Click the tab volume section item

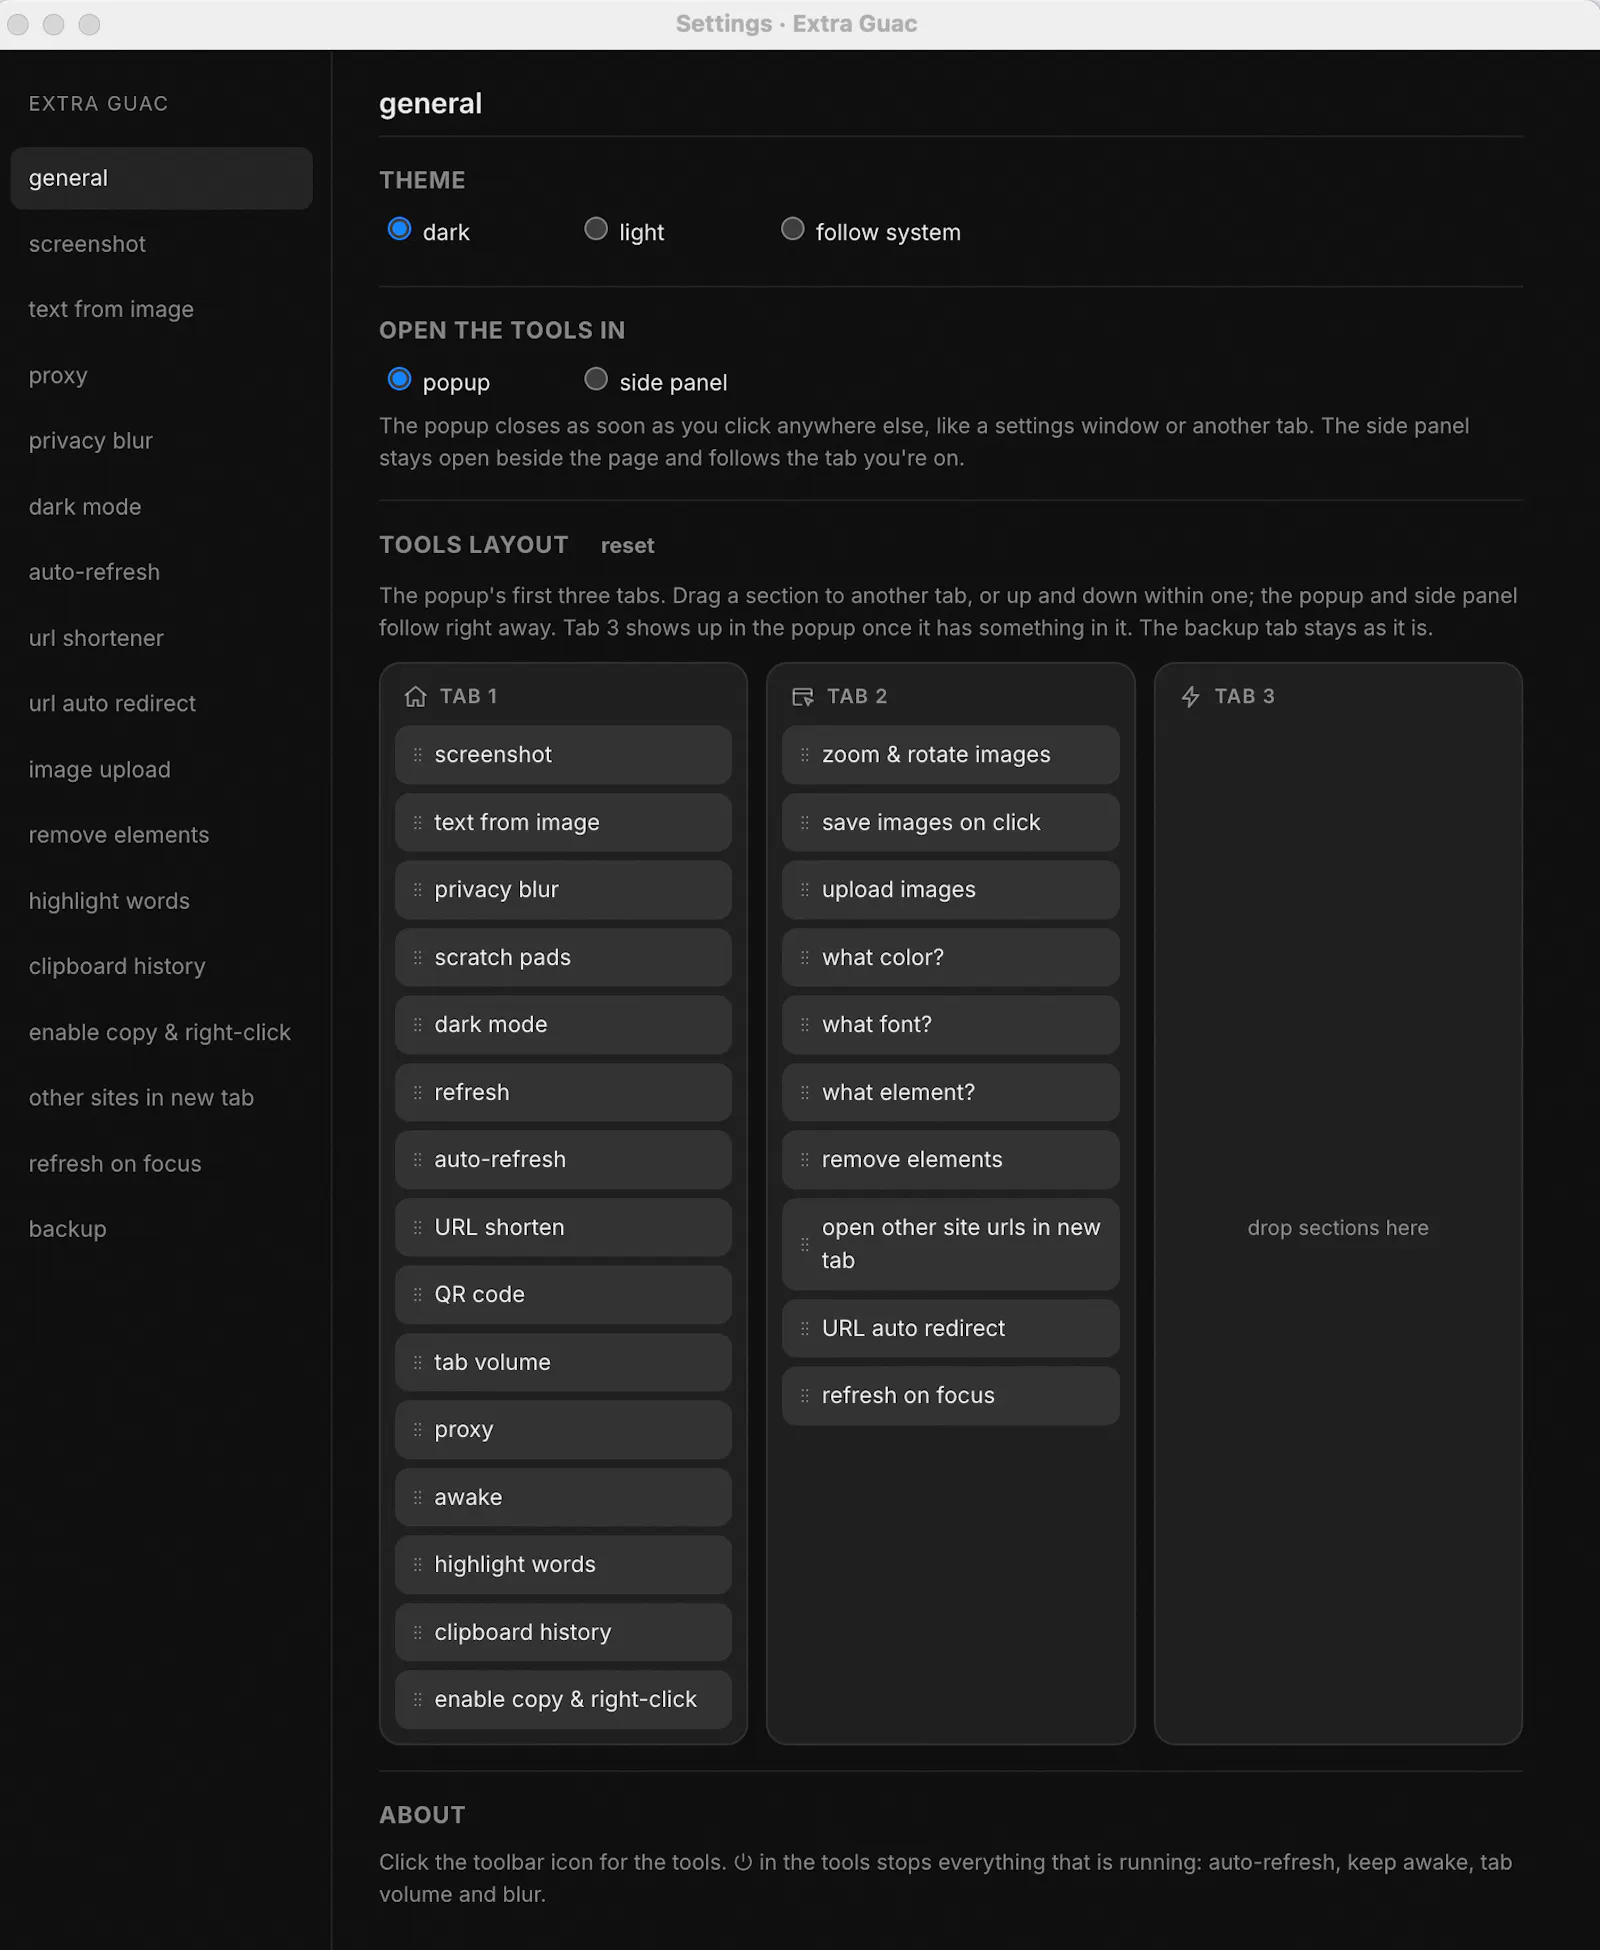563,1363
